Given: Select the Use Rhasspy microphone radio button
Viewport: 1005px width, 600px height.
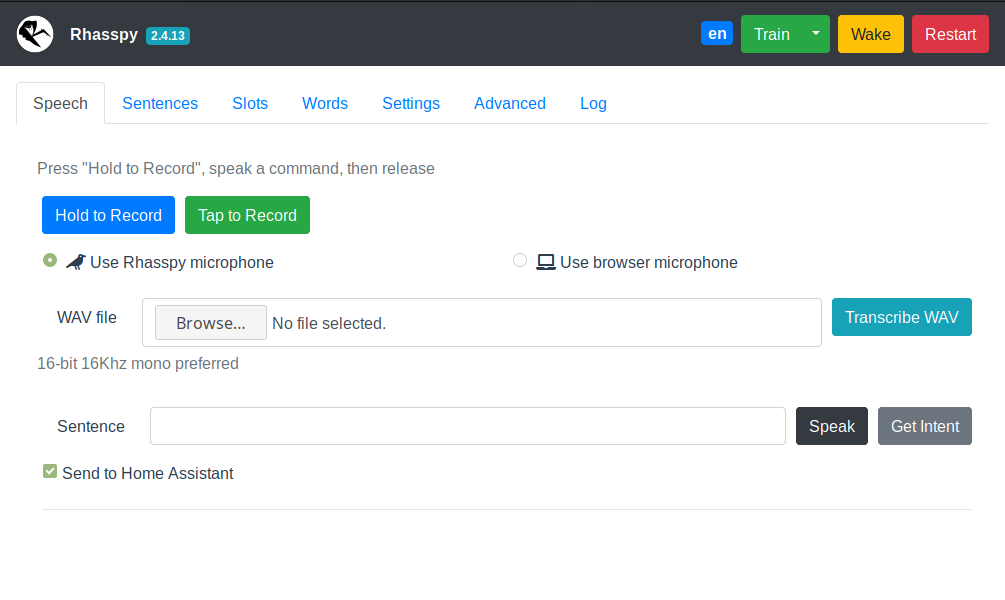Looking at the screenshot, I should (x=50, y=260).
